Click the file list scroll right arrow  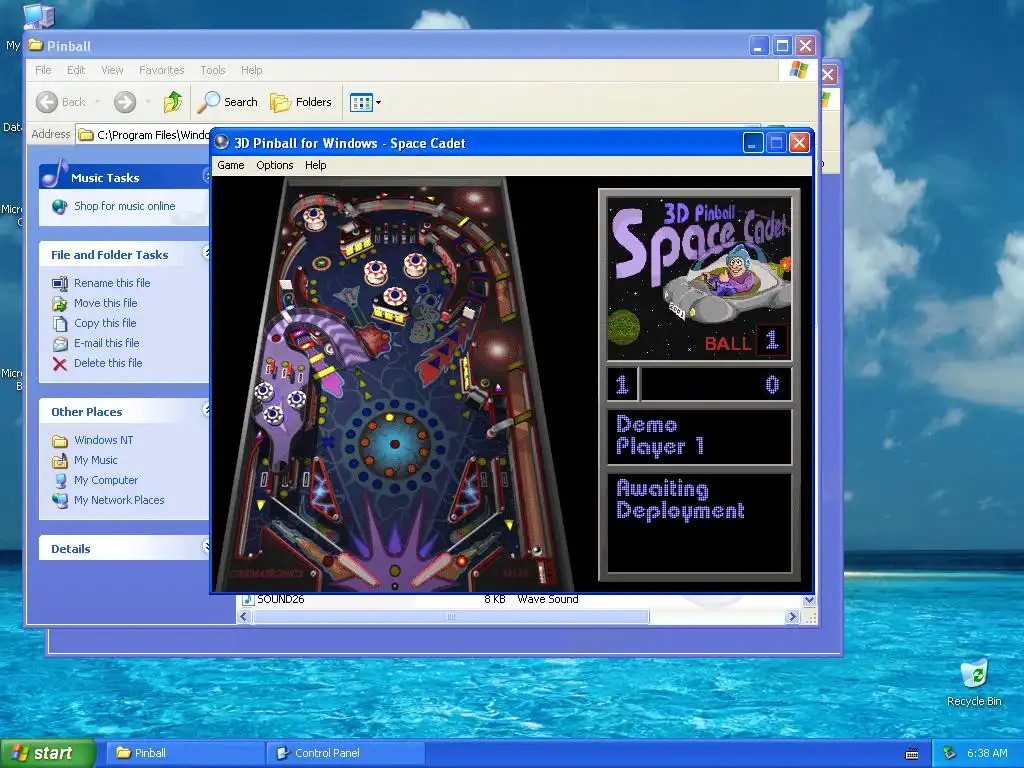click(792, 616)
